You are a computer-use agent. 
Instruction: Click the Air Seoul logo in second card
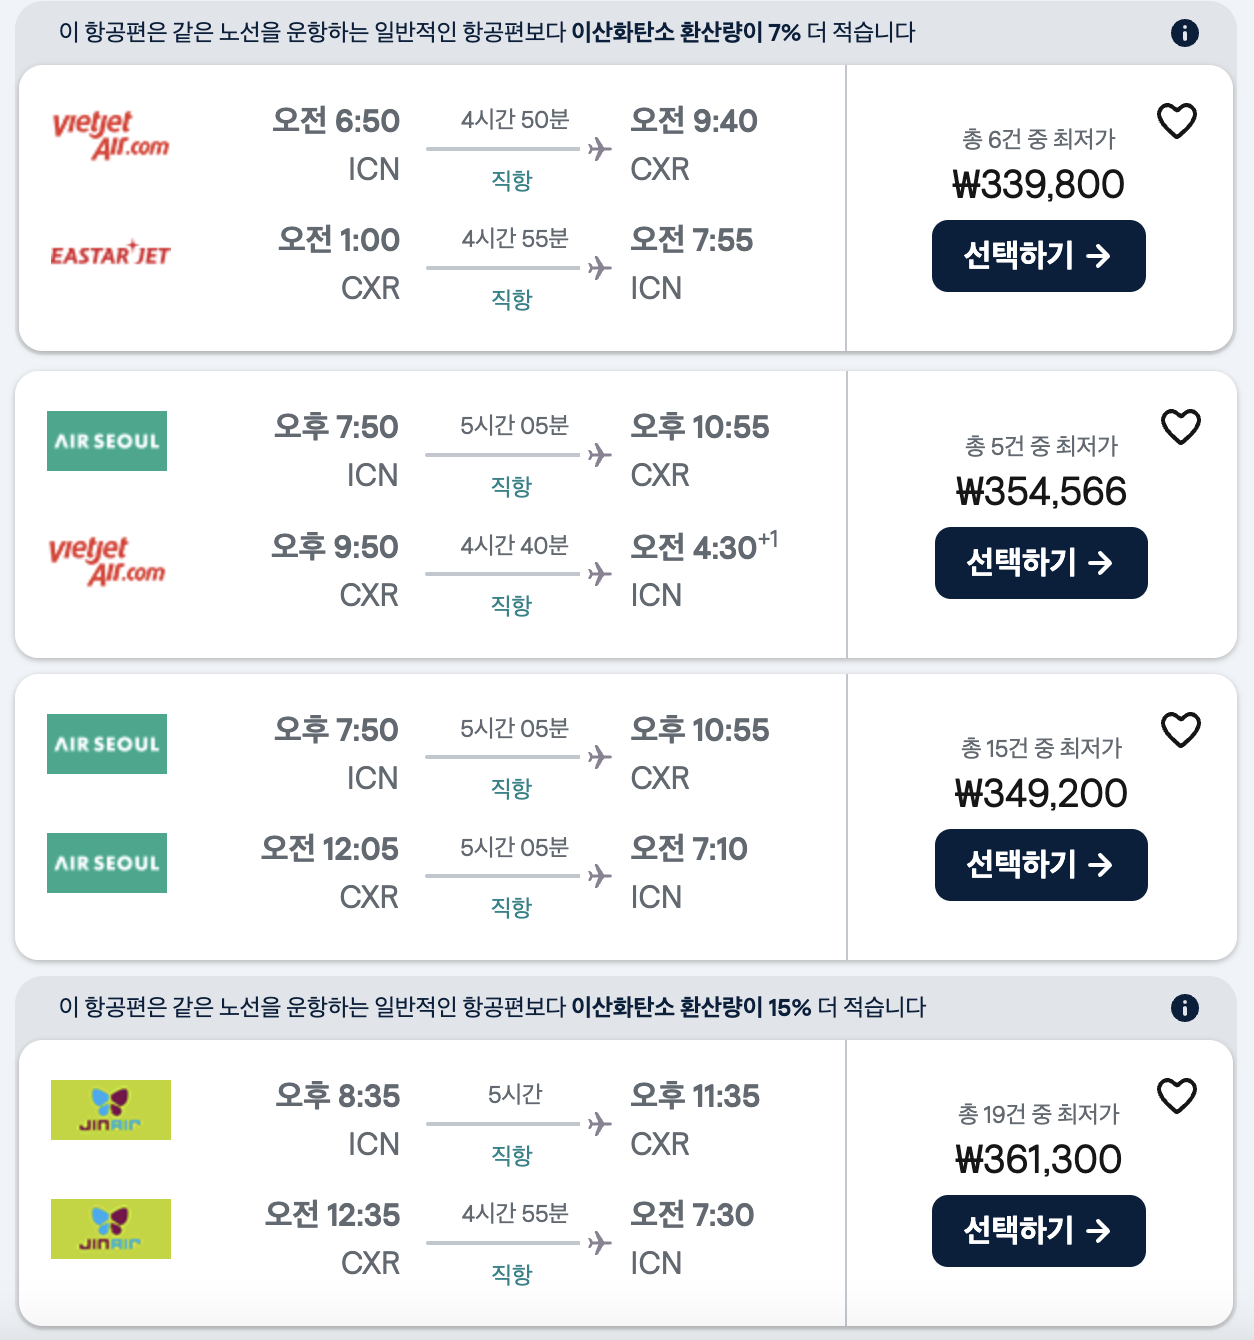(x=106, y=441)
